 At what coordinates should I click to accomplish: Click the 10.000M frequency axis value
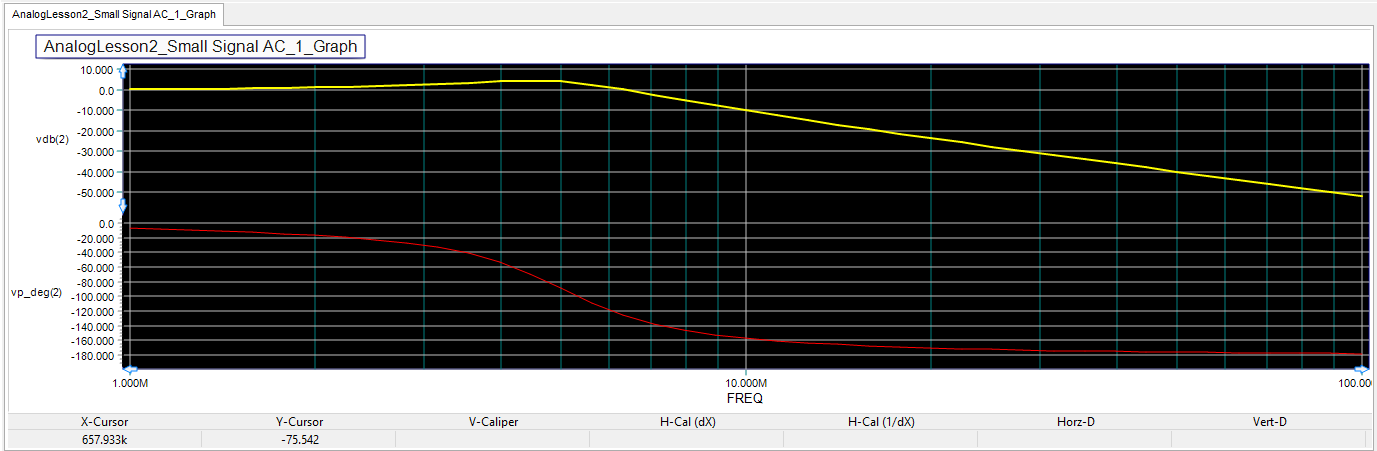[746, 383]
